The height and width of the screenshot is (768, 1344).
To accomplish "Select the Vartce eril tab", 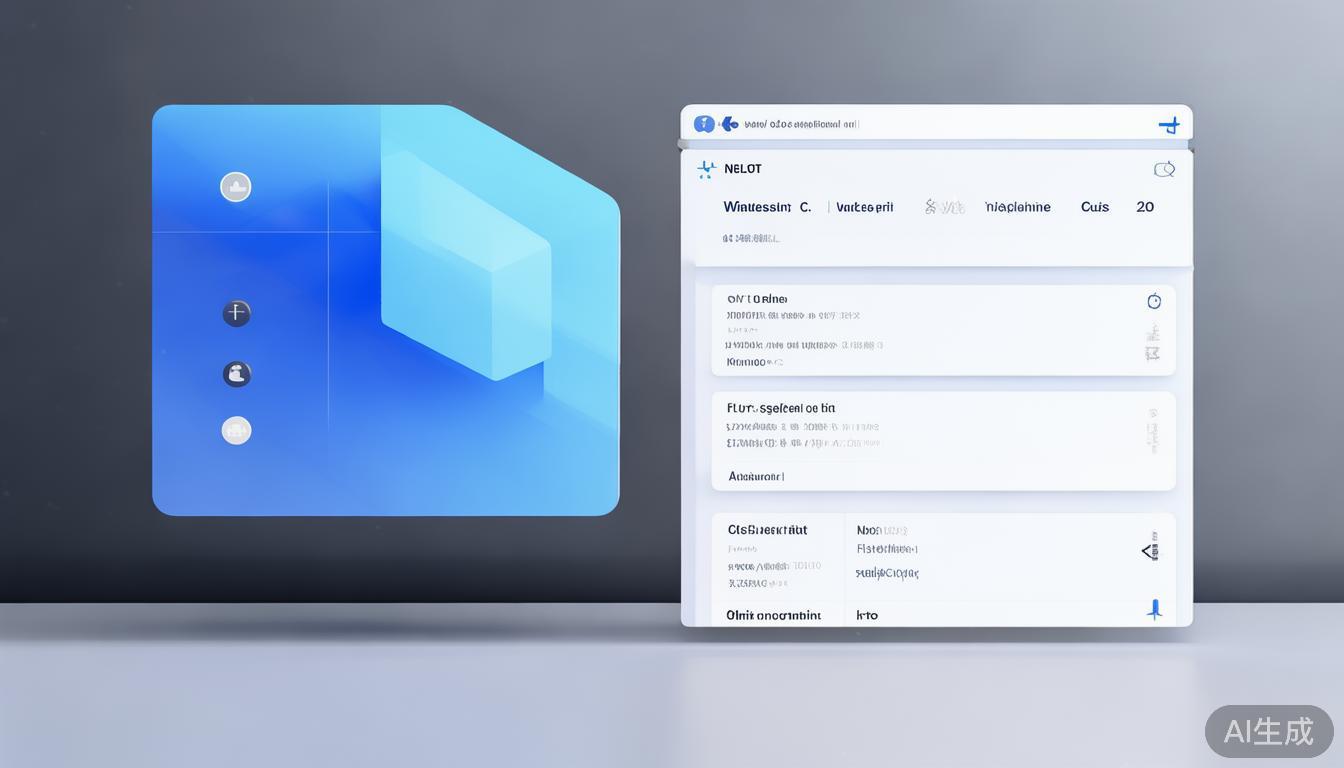I will (864, 207).
